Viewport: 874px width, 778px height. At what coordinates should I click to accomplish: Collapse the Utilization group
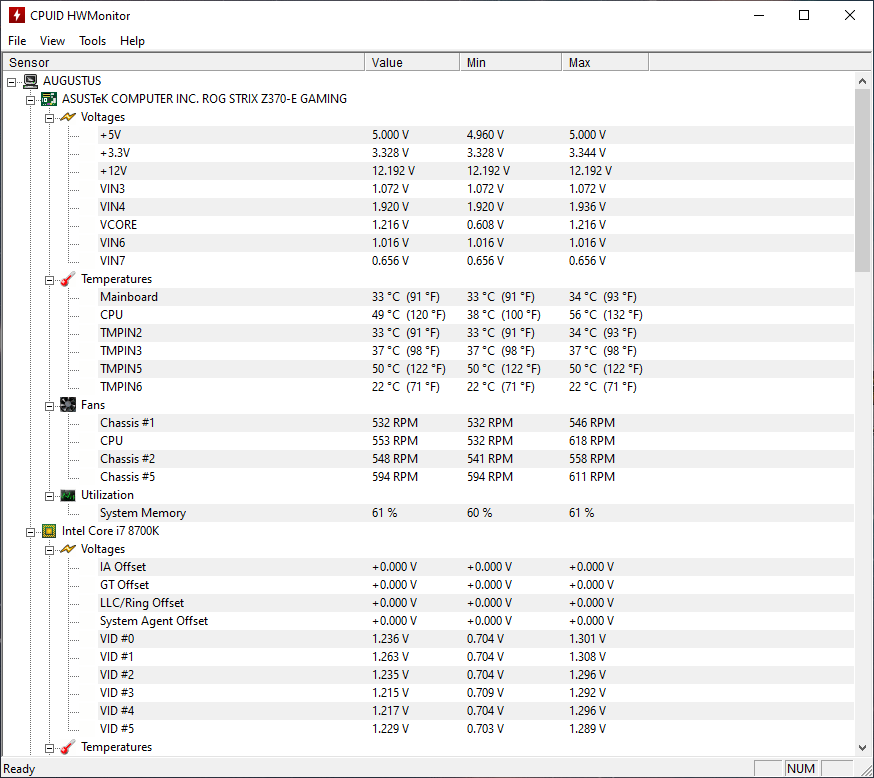(x=49, y=496)
